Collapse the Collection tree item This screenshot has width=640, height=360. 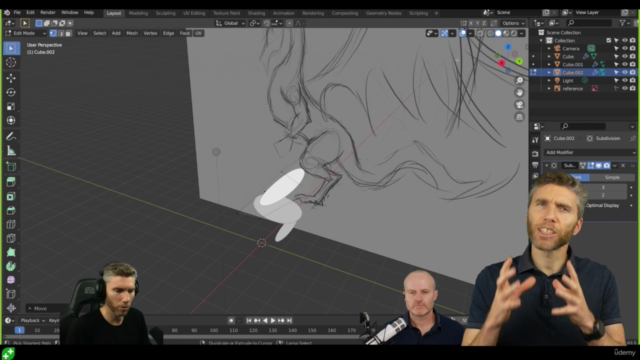(x=542, y=40)
